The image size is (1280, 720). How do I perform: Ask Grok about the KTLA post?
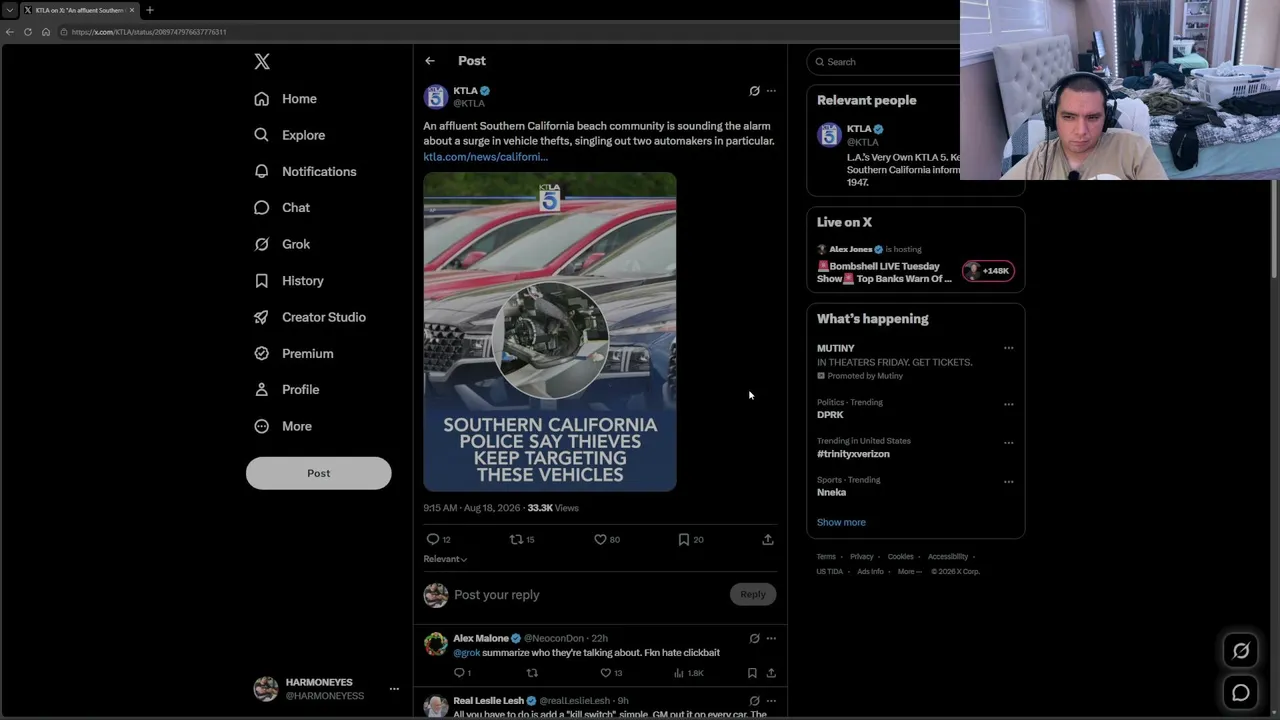click(755, 91)
